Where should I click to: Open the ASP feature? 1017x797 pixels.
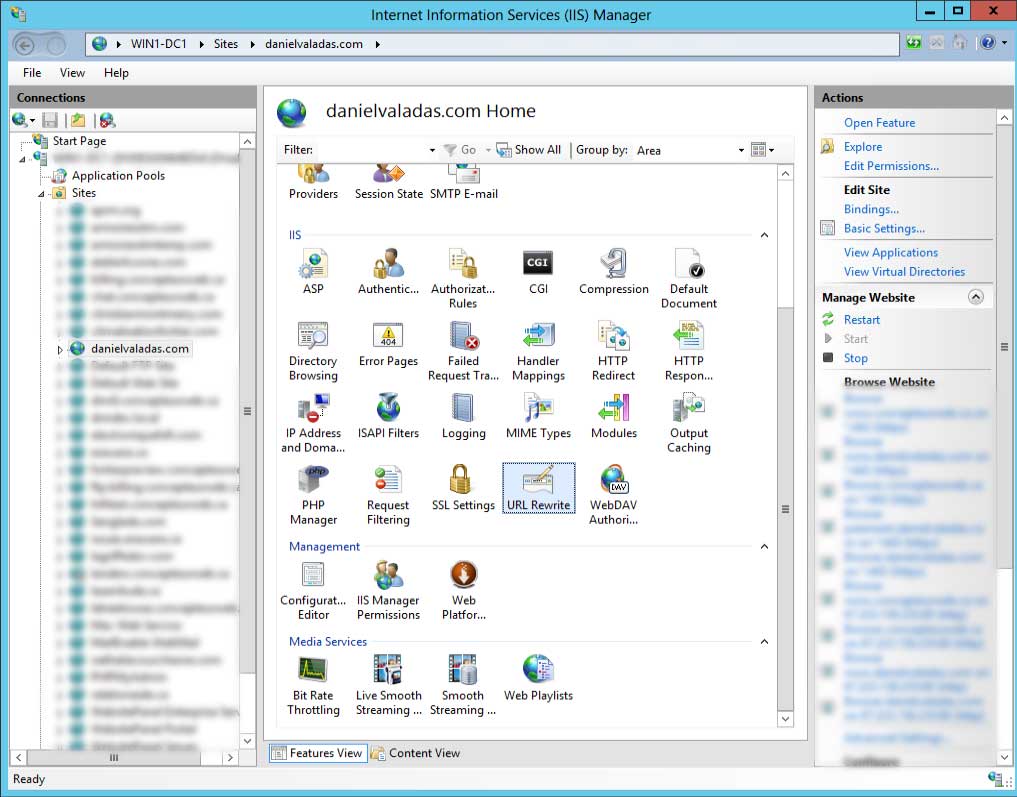coord(313,272)
